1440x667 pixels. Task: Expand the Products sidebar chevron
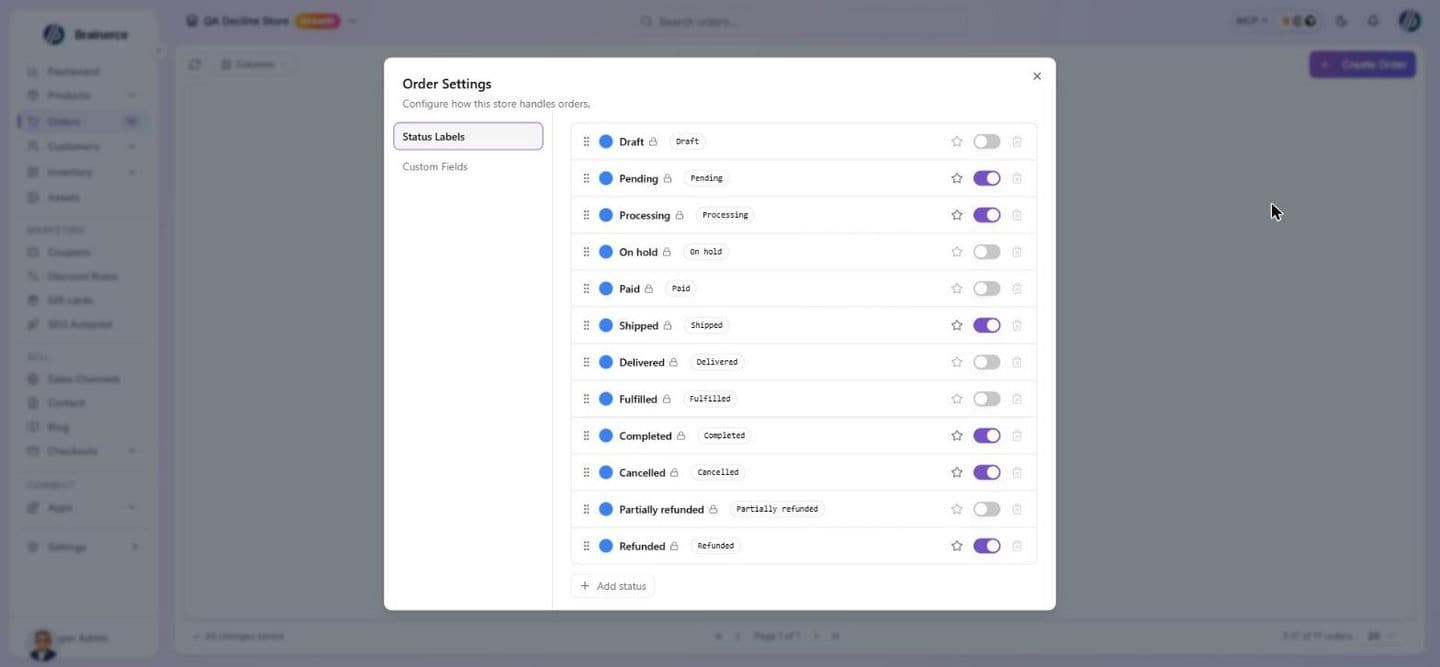132,96
